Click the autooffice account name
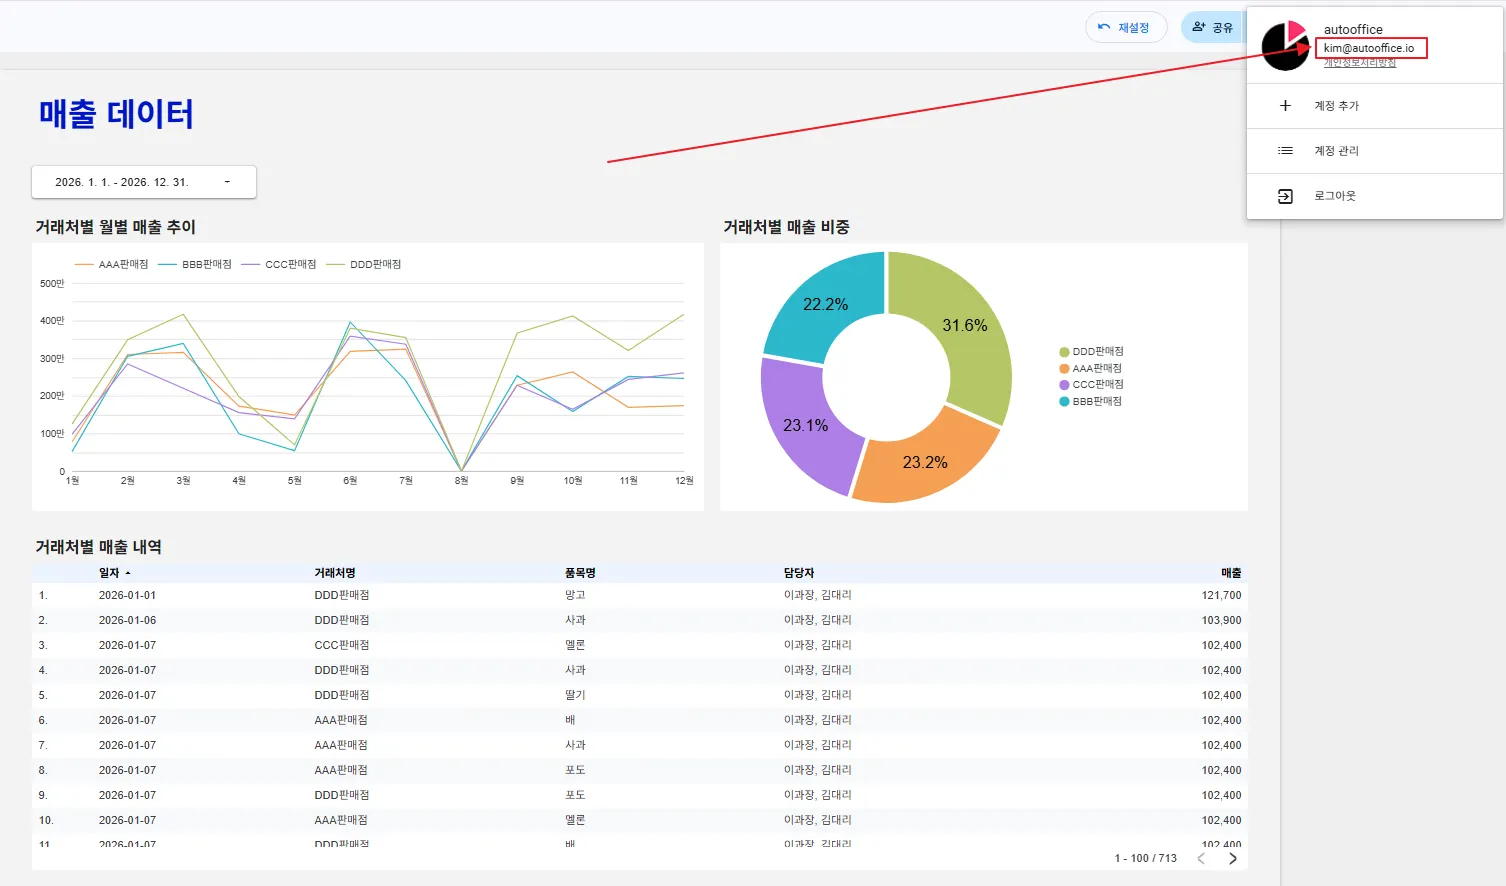This screenshot has height=886, width=1506. [x=1353, y=30]
